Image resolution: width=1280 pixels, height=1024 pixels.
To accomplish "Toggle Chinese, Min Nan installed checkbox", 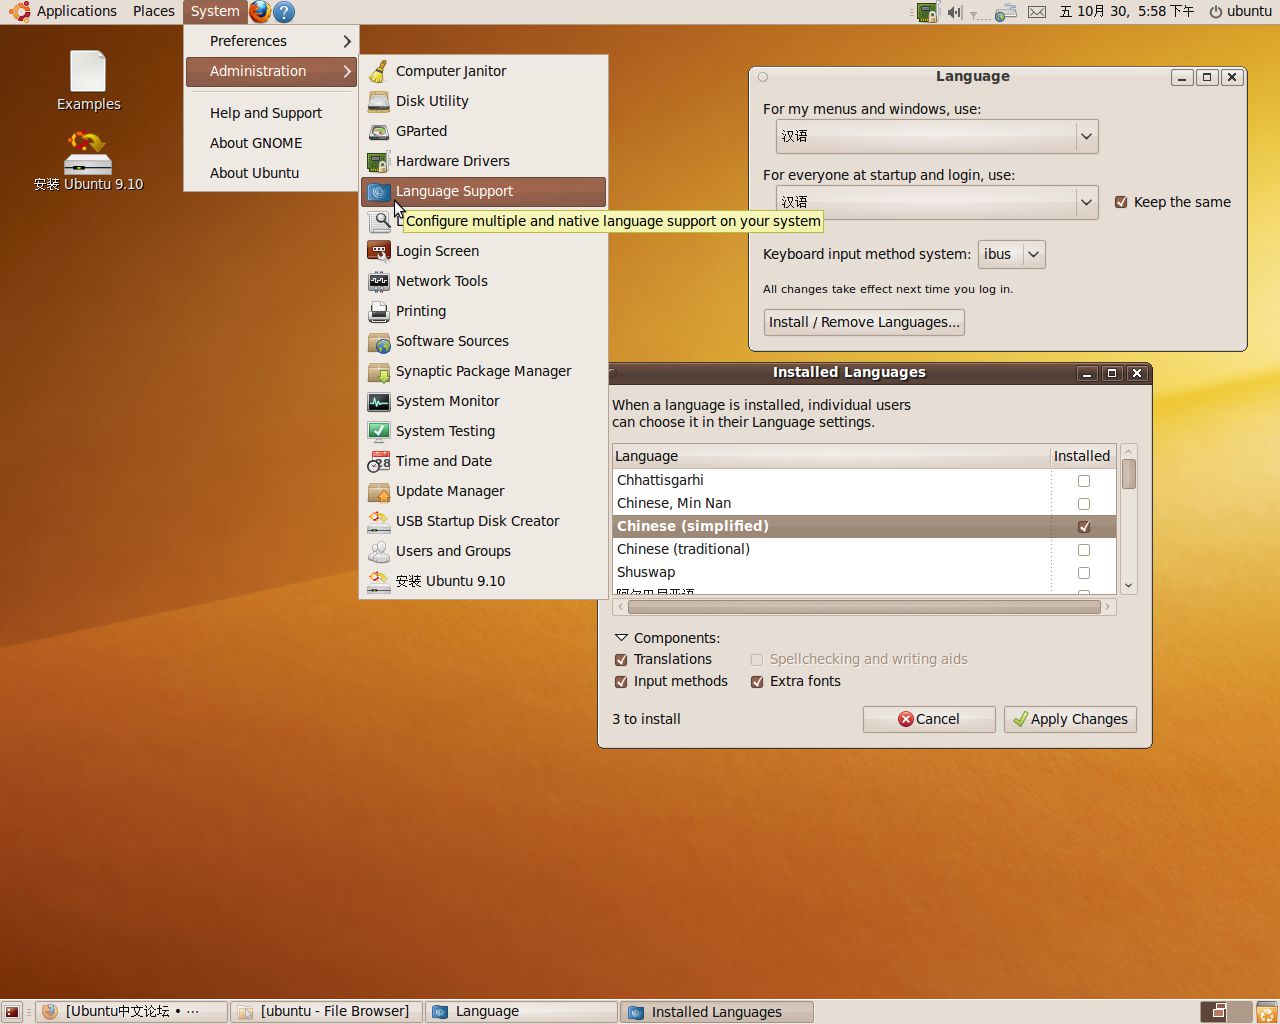I will pyautogui.click(x=1084, y=504).
